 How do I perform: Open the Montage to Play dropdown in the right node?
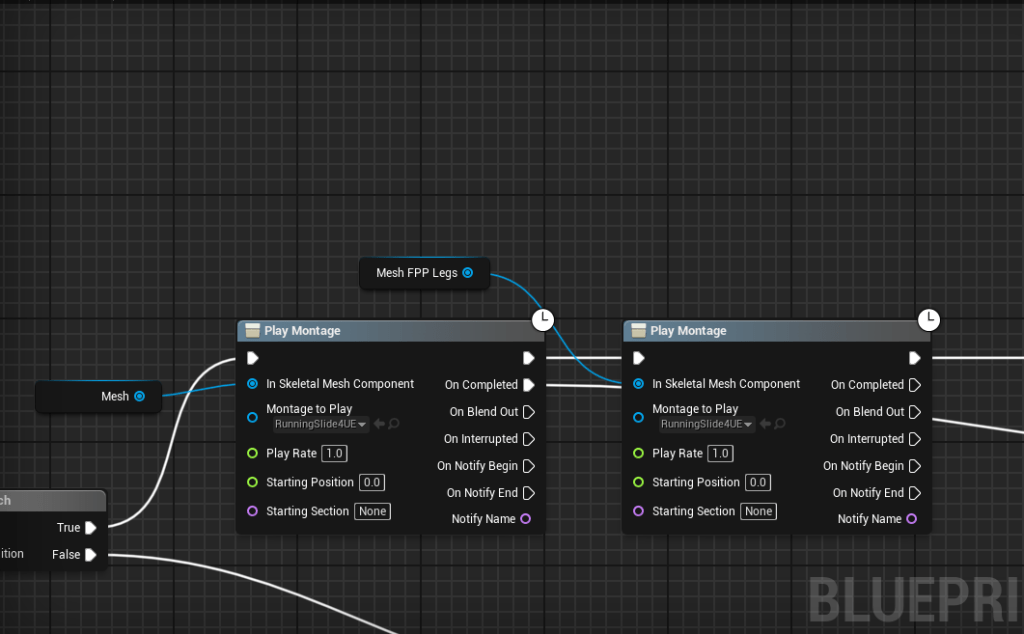[x=706, y=424]
